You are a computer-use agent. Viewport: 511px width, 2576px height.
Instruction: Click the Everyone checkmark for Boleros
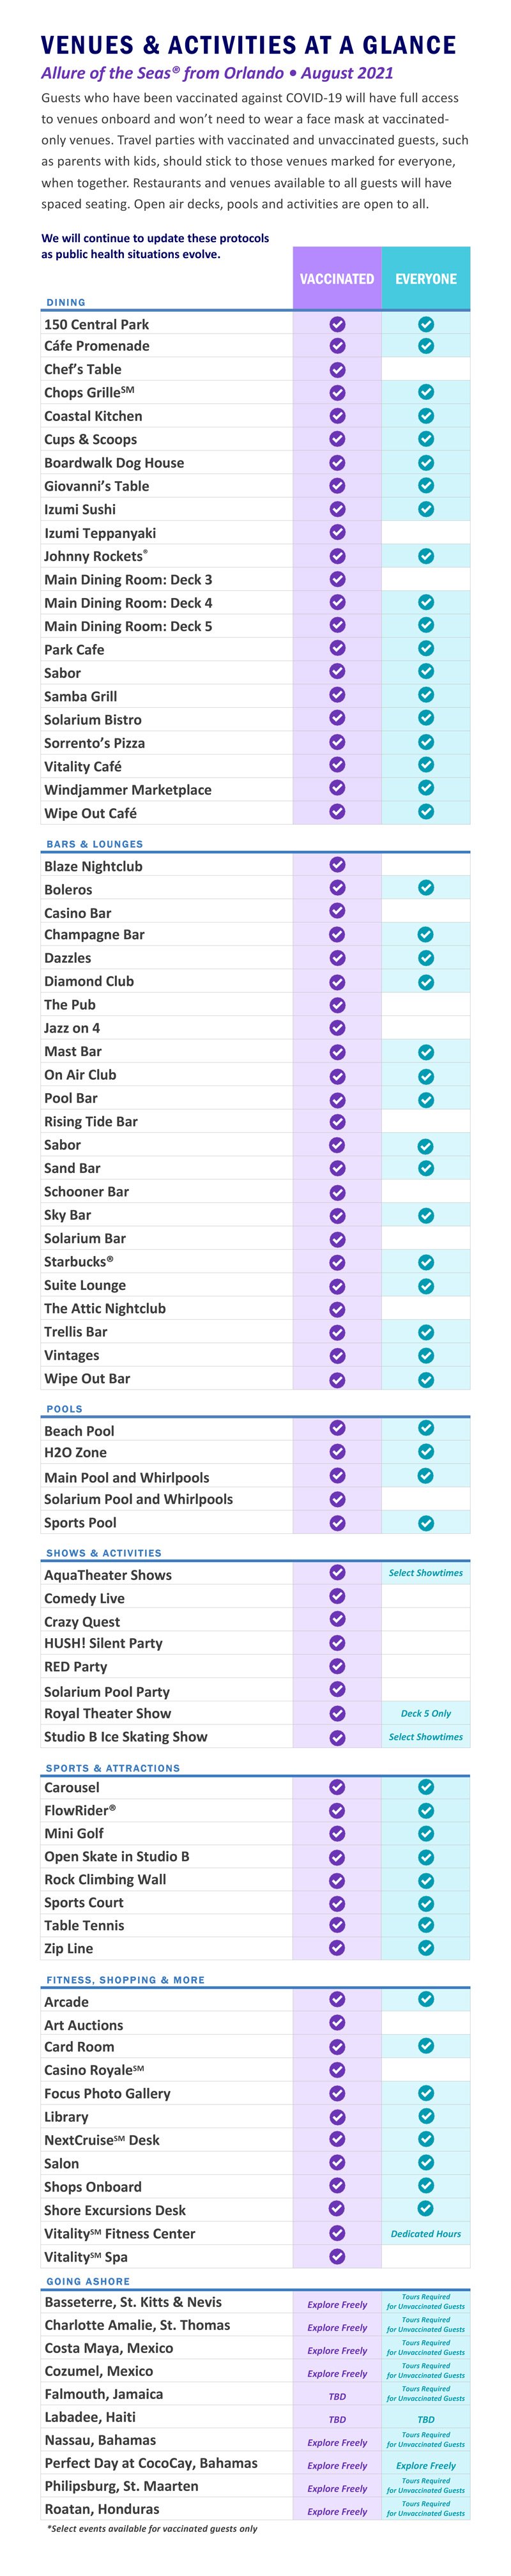426,888
